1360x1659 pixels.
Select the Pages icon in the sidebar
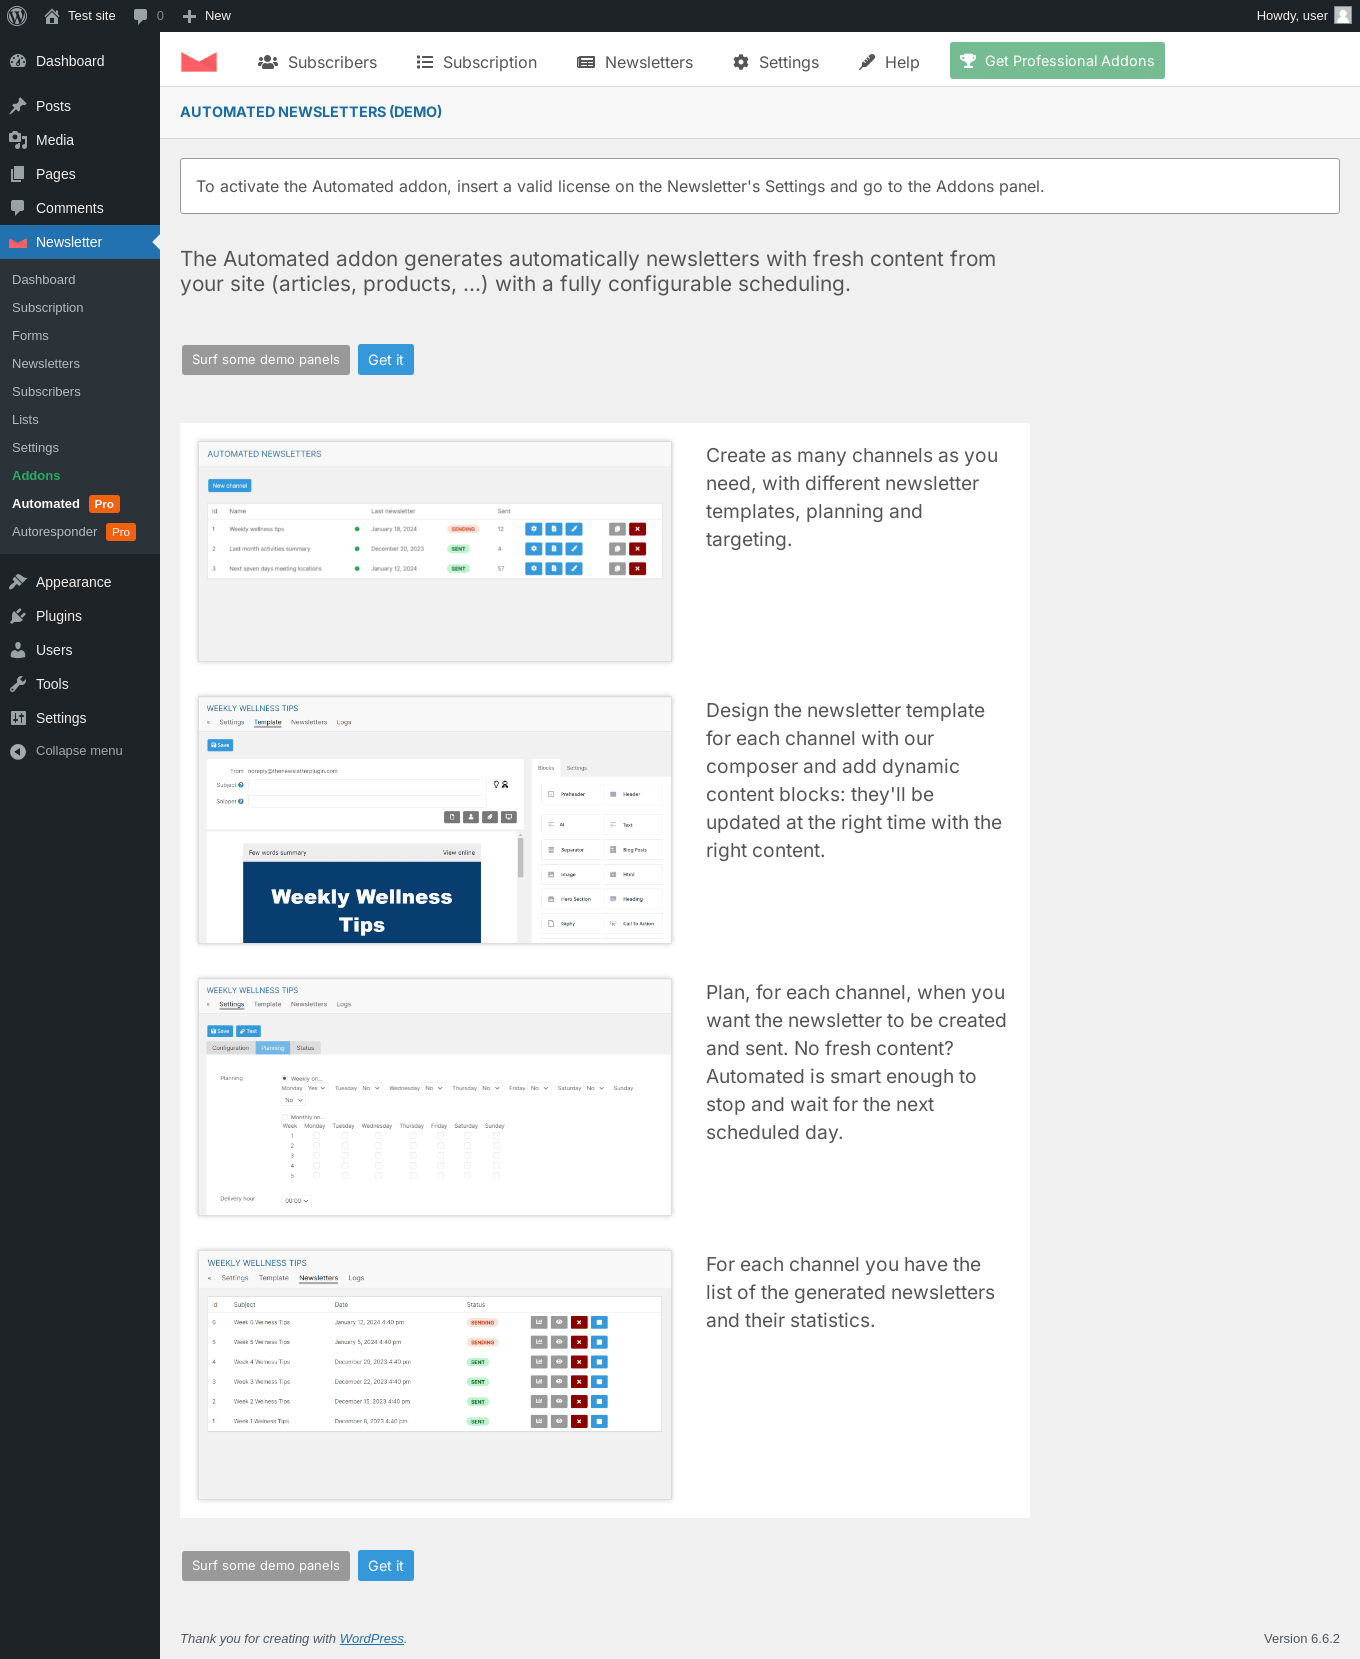[x=18, y=174]
